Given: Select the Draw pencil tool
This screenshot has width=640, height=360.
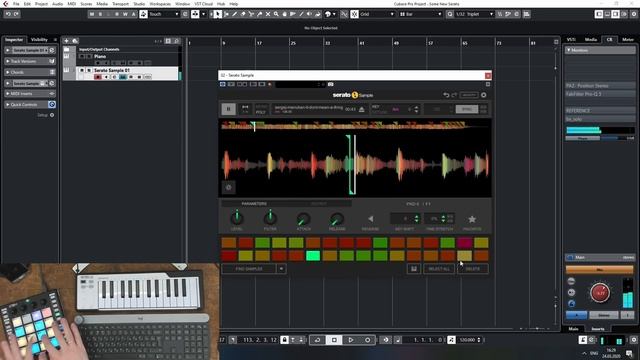Looking at the screenshot, I should (235, 14).
